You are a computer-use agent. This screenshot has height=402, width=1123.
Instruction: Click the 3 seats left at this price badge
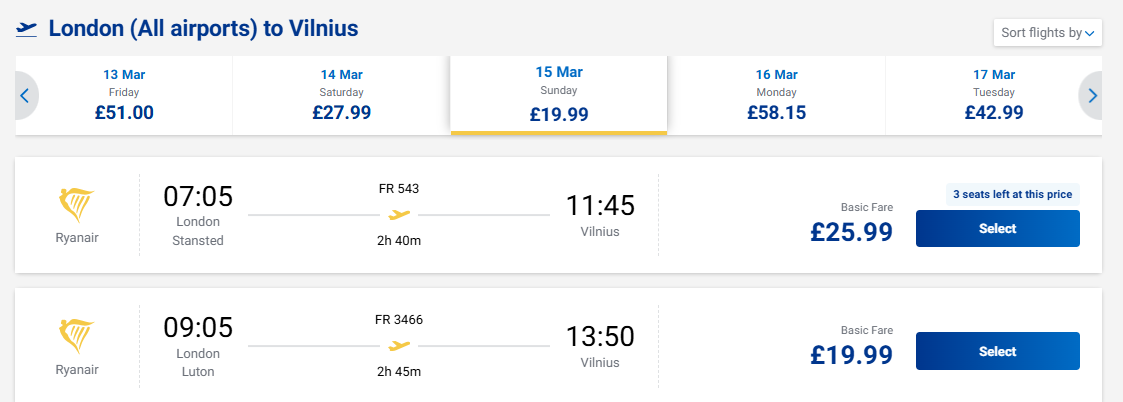point(1012,195)
